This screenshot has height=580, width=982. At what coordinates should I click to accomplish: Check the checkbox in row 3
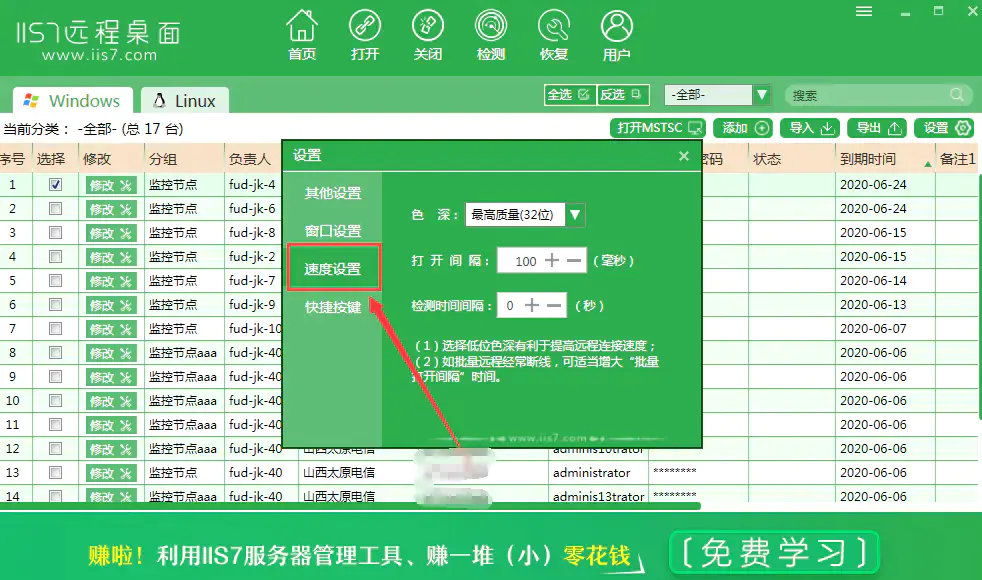point(56,232)
